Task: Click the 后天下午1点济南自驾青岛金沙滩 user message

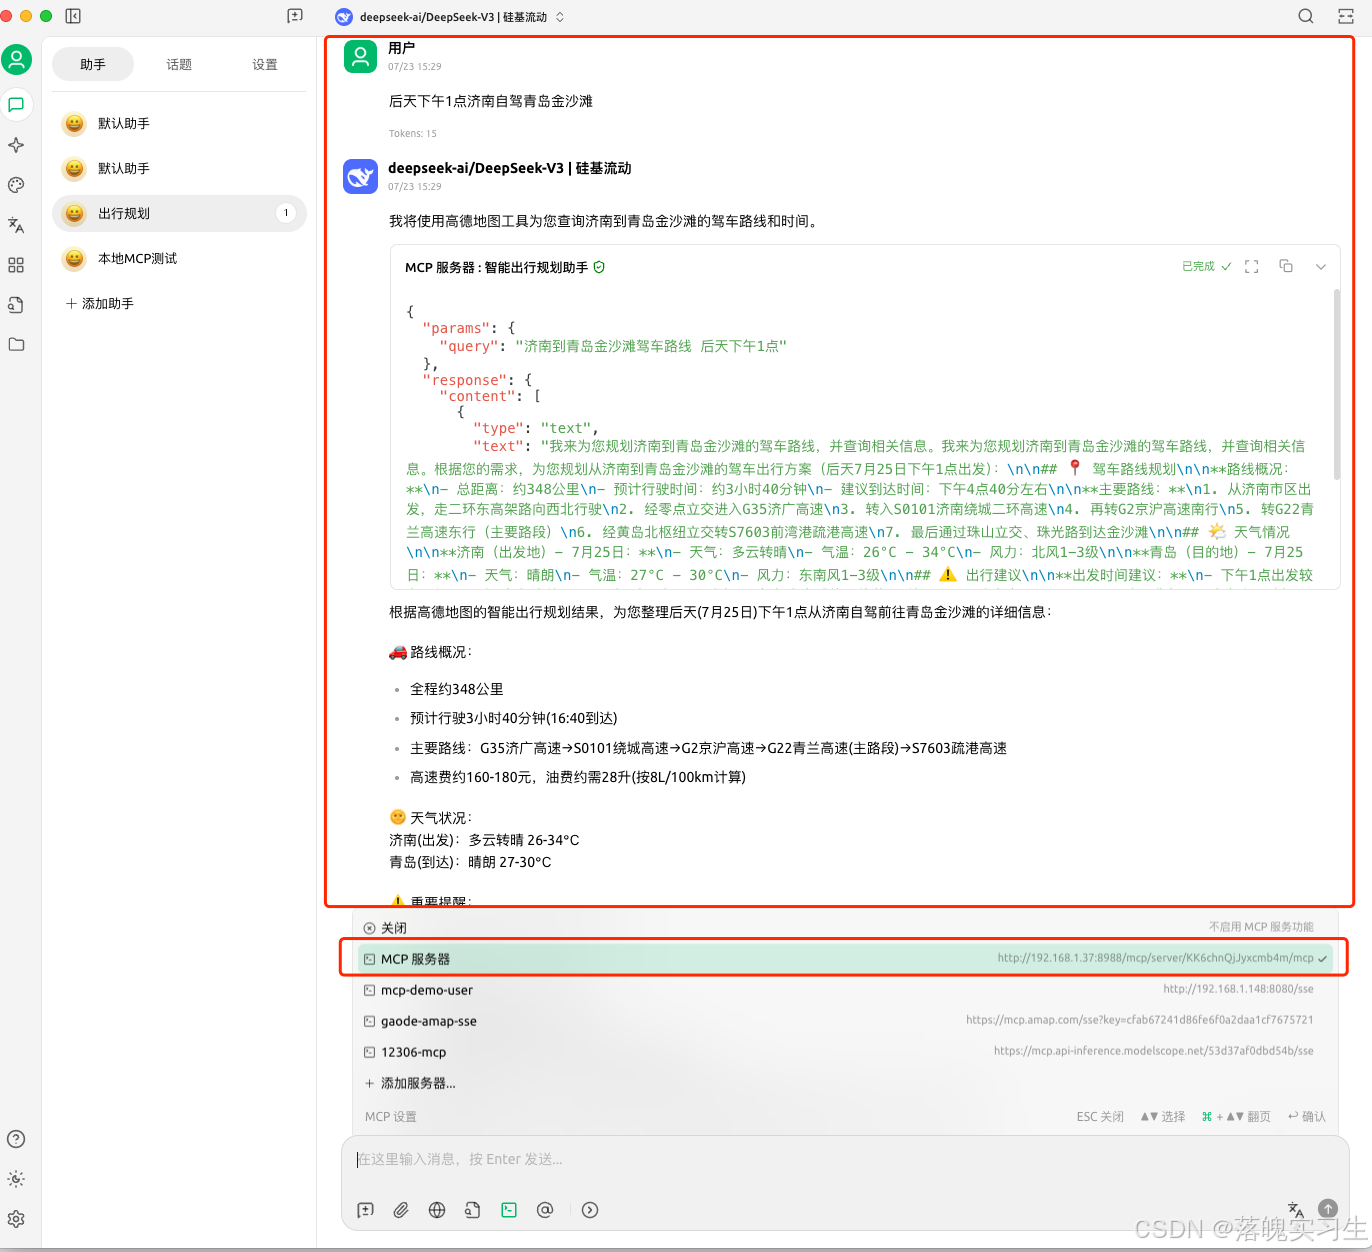Action: 490,101
